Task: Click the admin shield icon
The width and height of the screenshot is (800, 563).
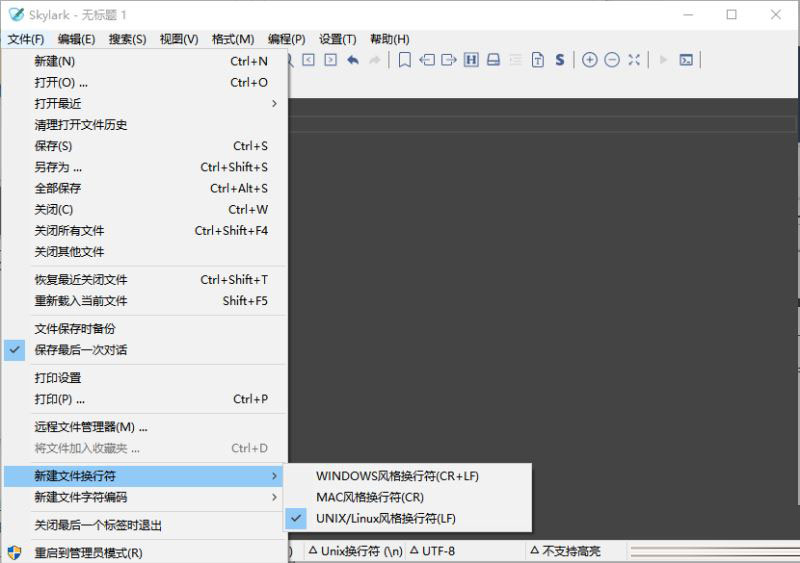Action: 14,553
